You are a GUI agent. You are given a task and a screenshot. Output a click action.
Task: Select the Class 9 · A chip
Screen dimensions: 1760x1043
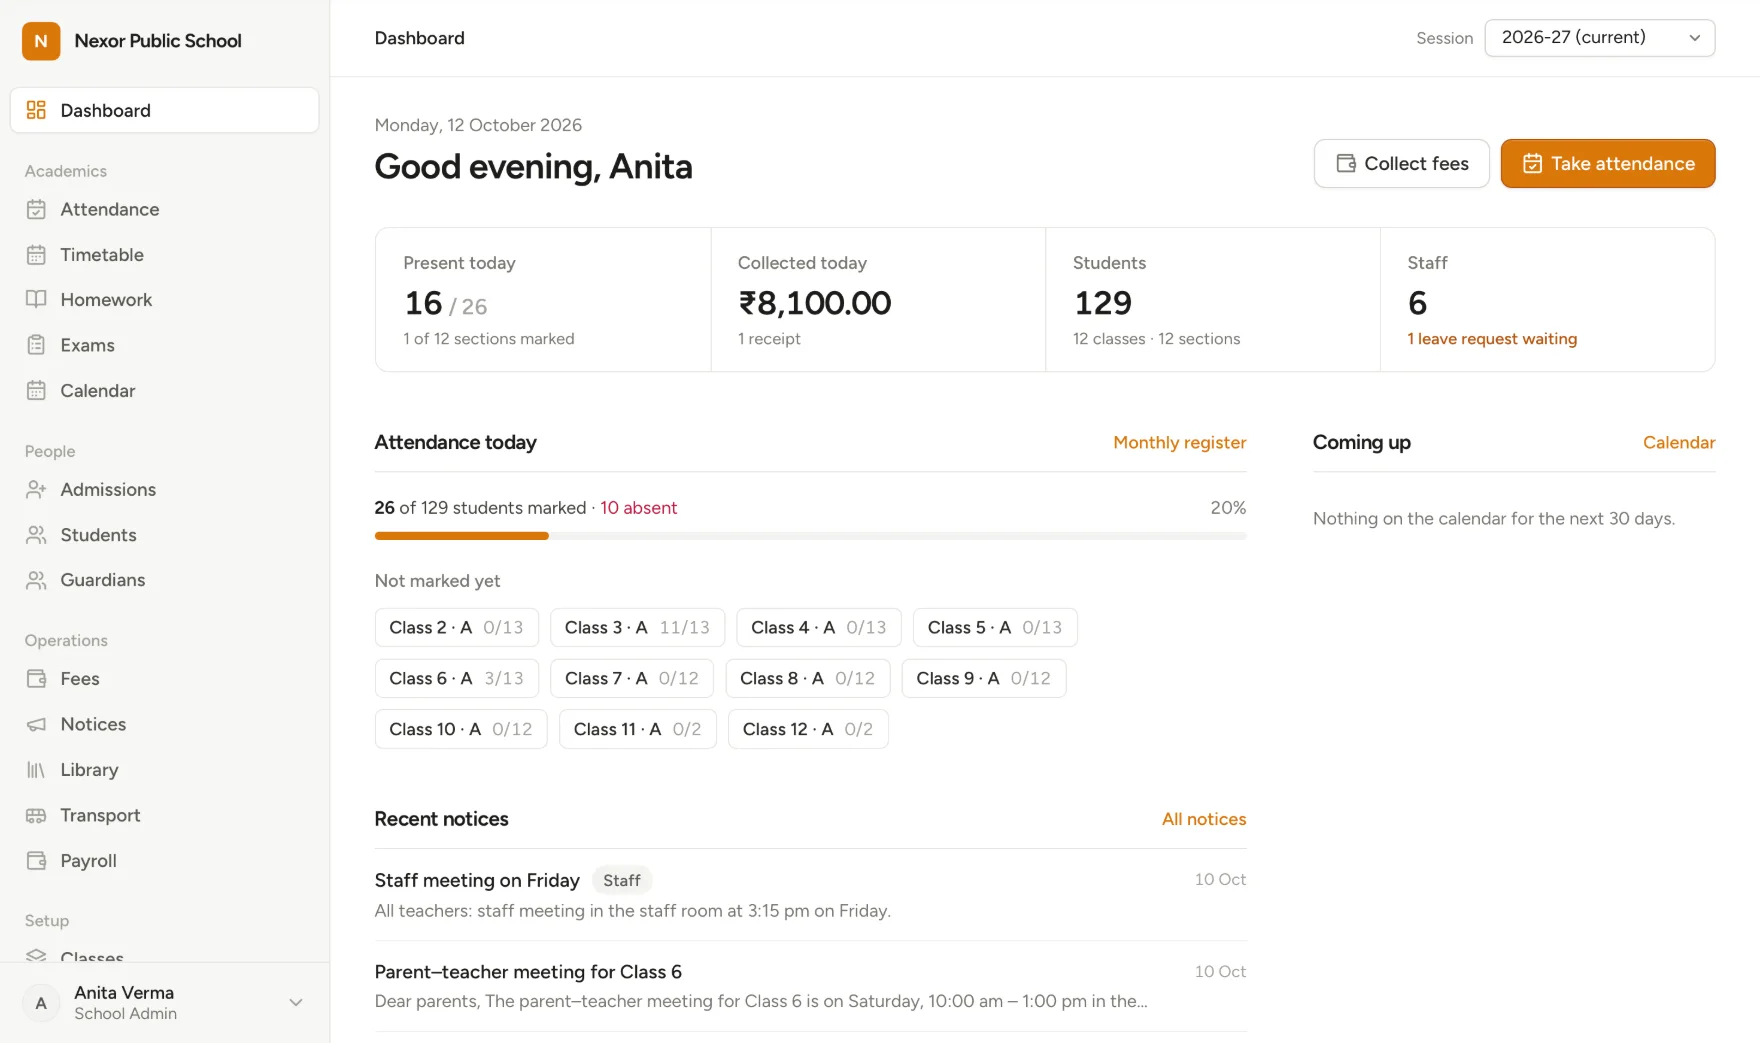pyautogui.click(x=984, y=679)
